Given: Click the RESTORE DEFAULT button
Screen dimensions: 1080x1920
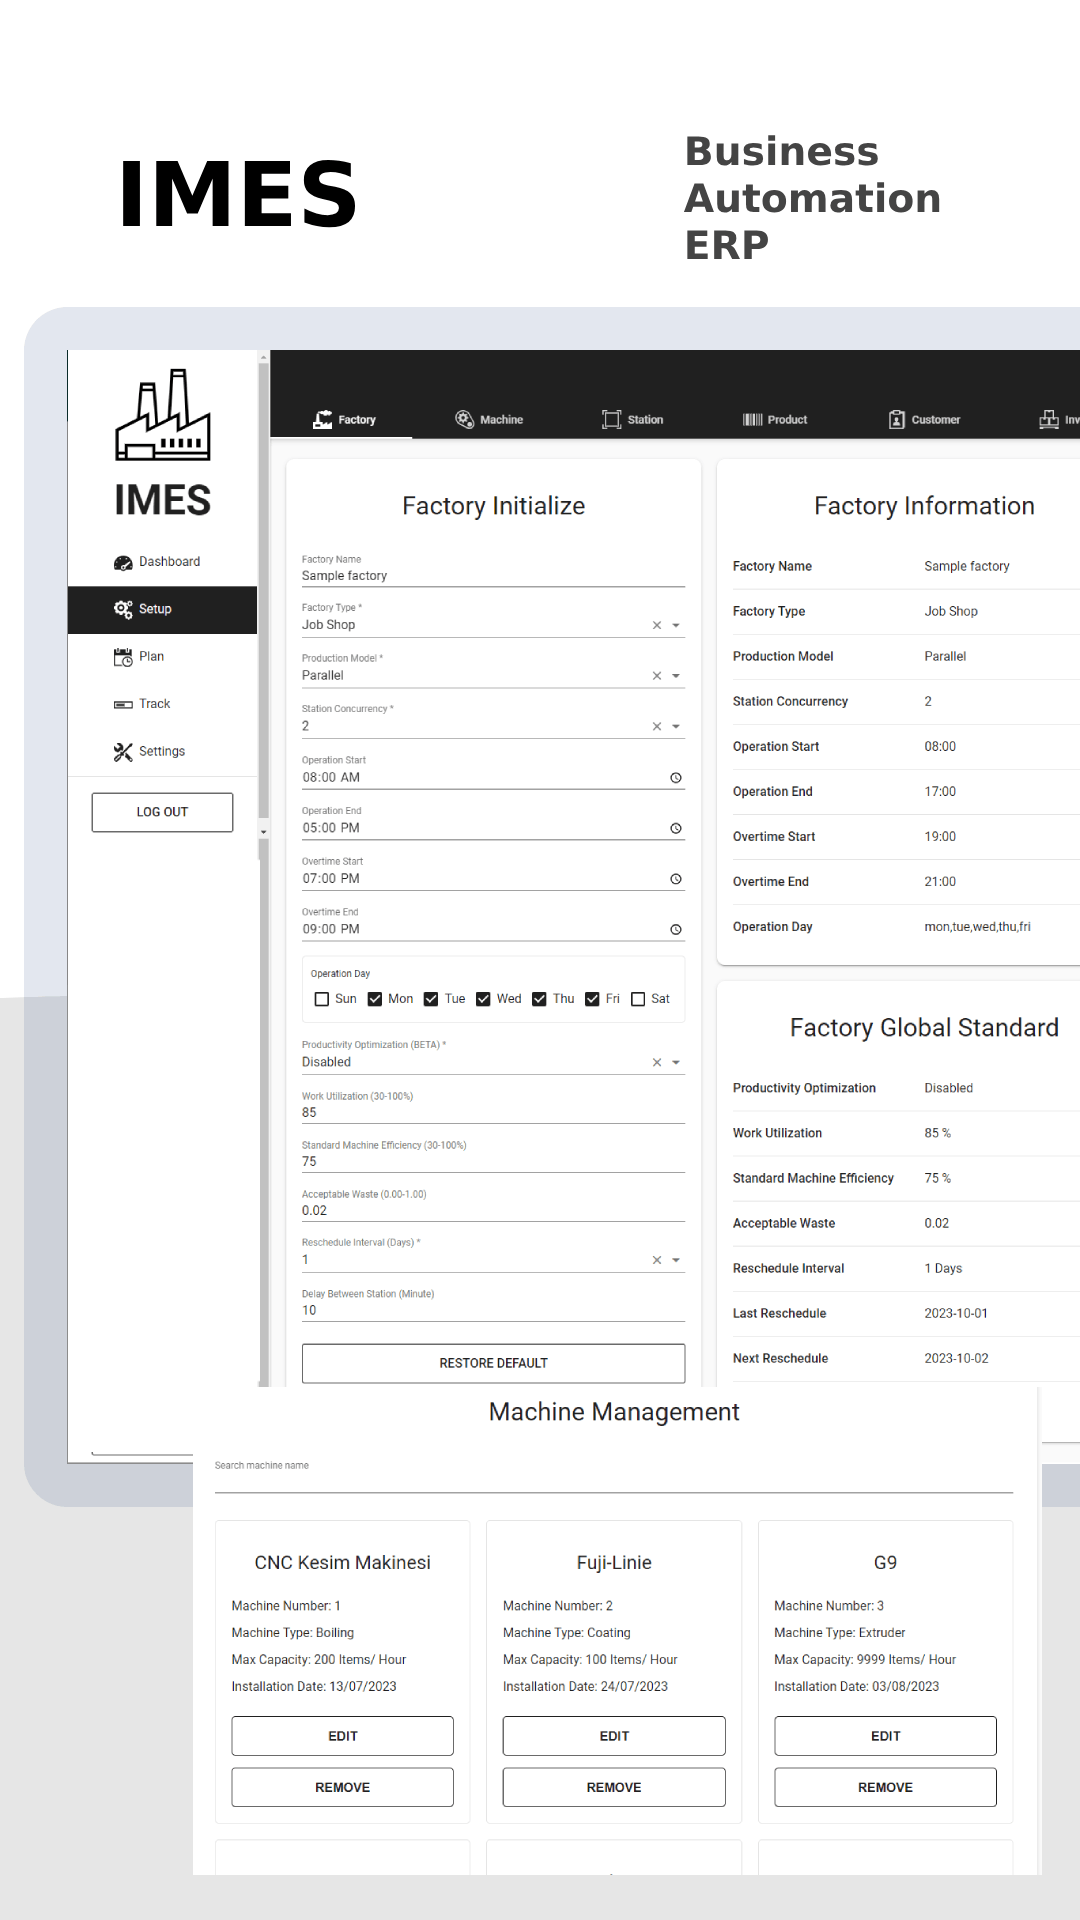Looking at the screenshot, I should 493,1364.
